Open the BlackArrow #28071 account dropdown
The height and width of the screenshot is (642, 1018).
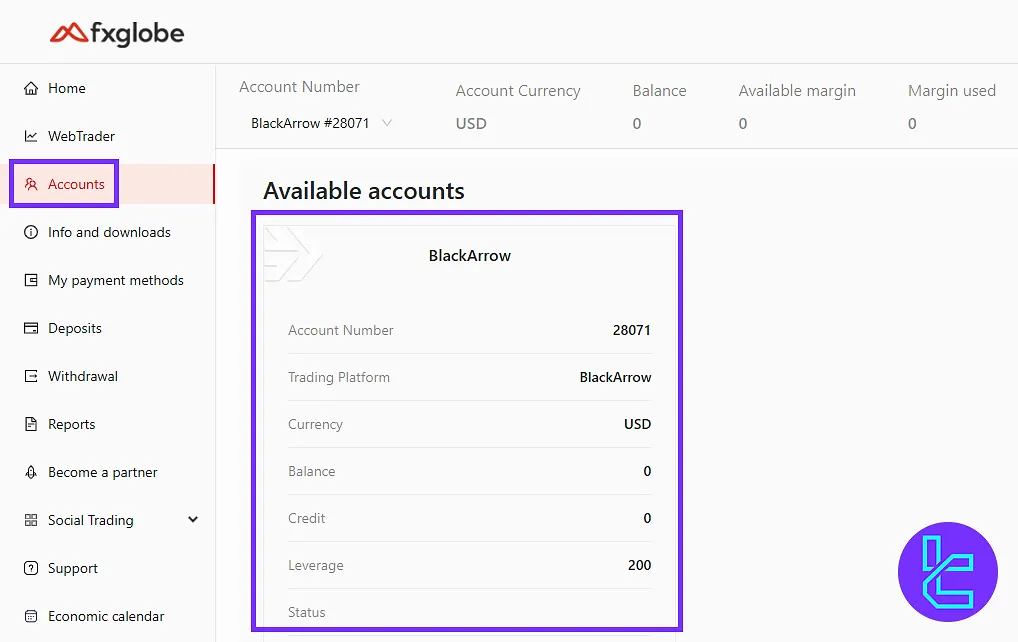(x=320, y=123)
